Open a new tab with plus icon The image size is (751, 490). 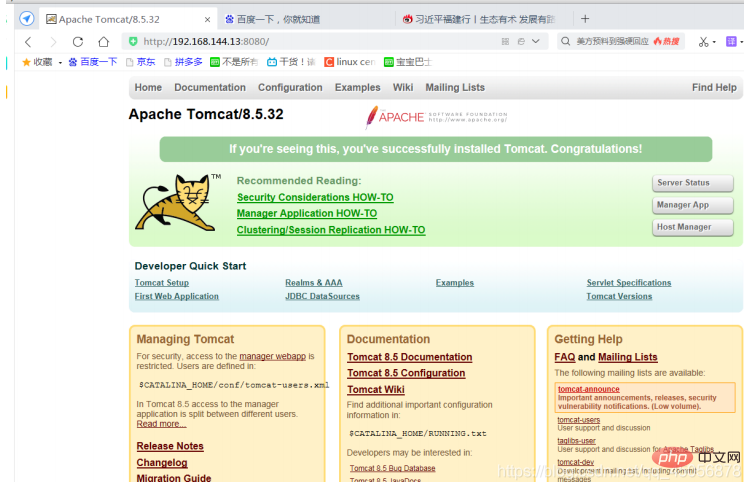click(585, 19)
